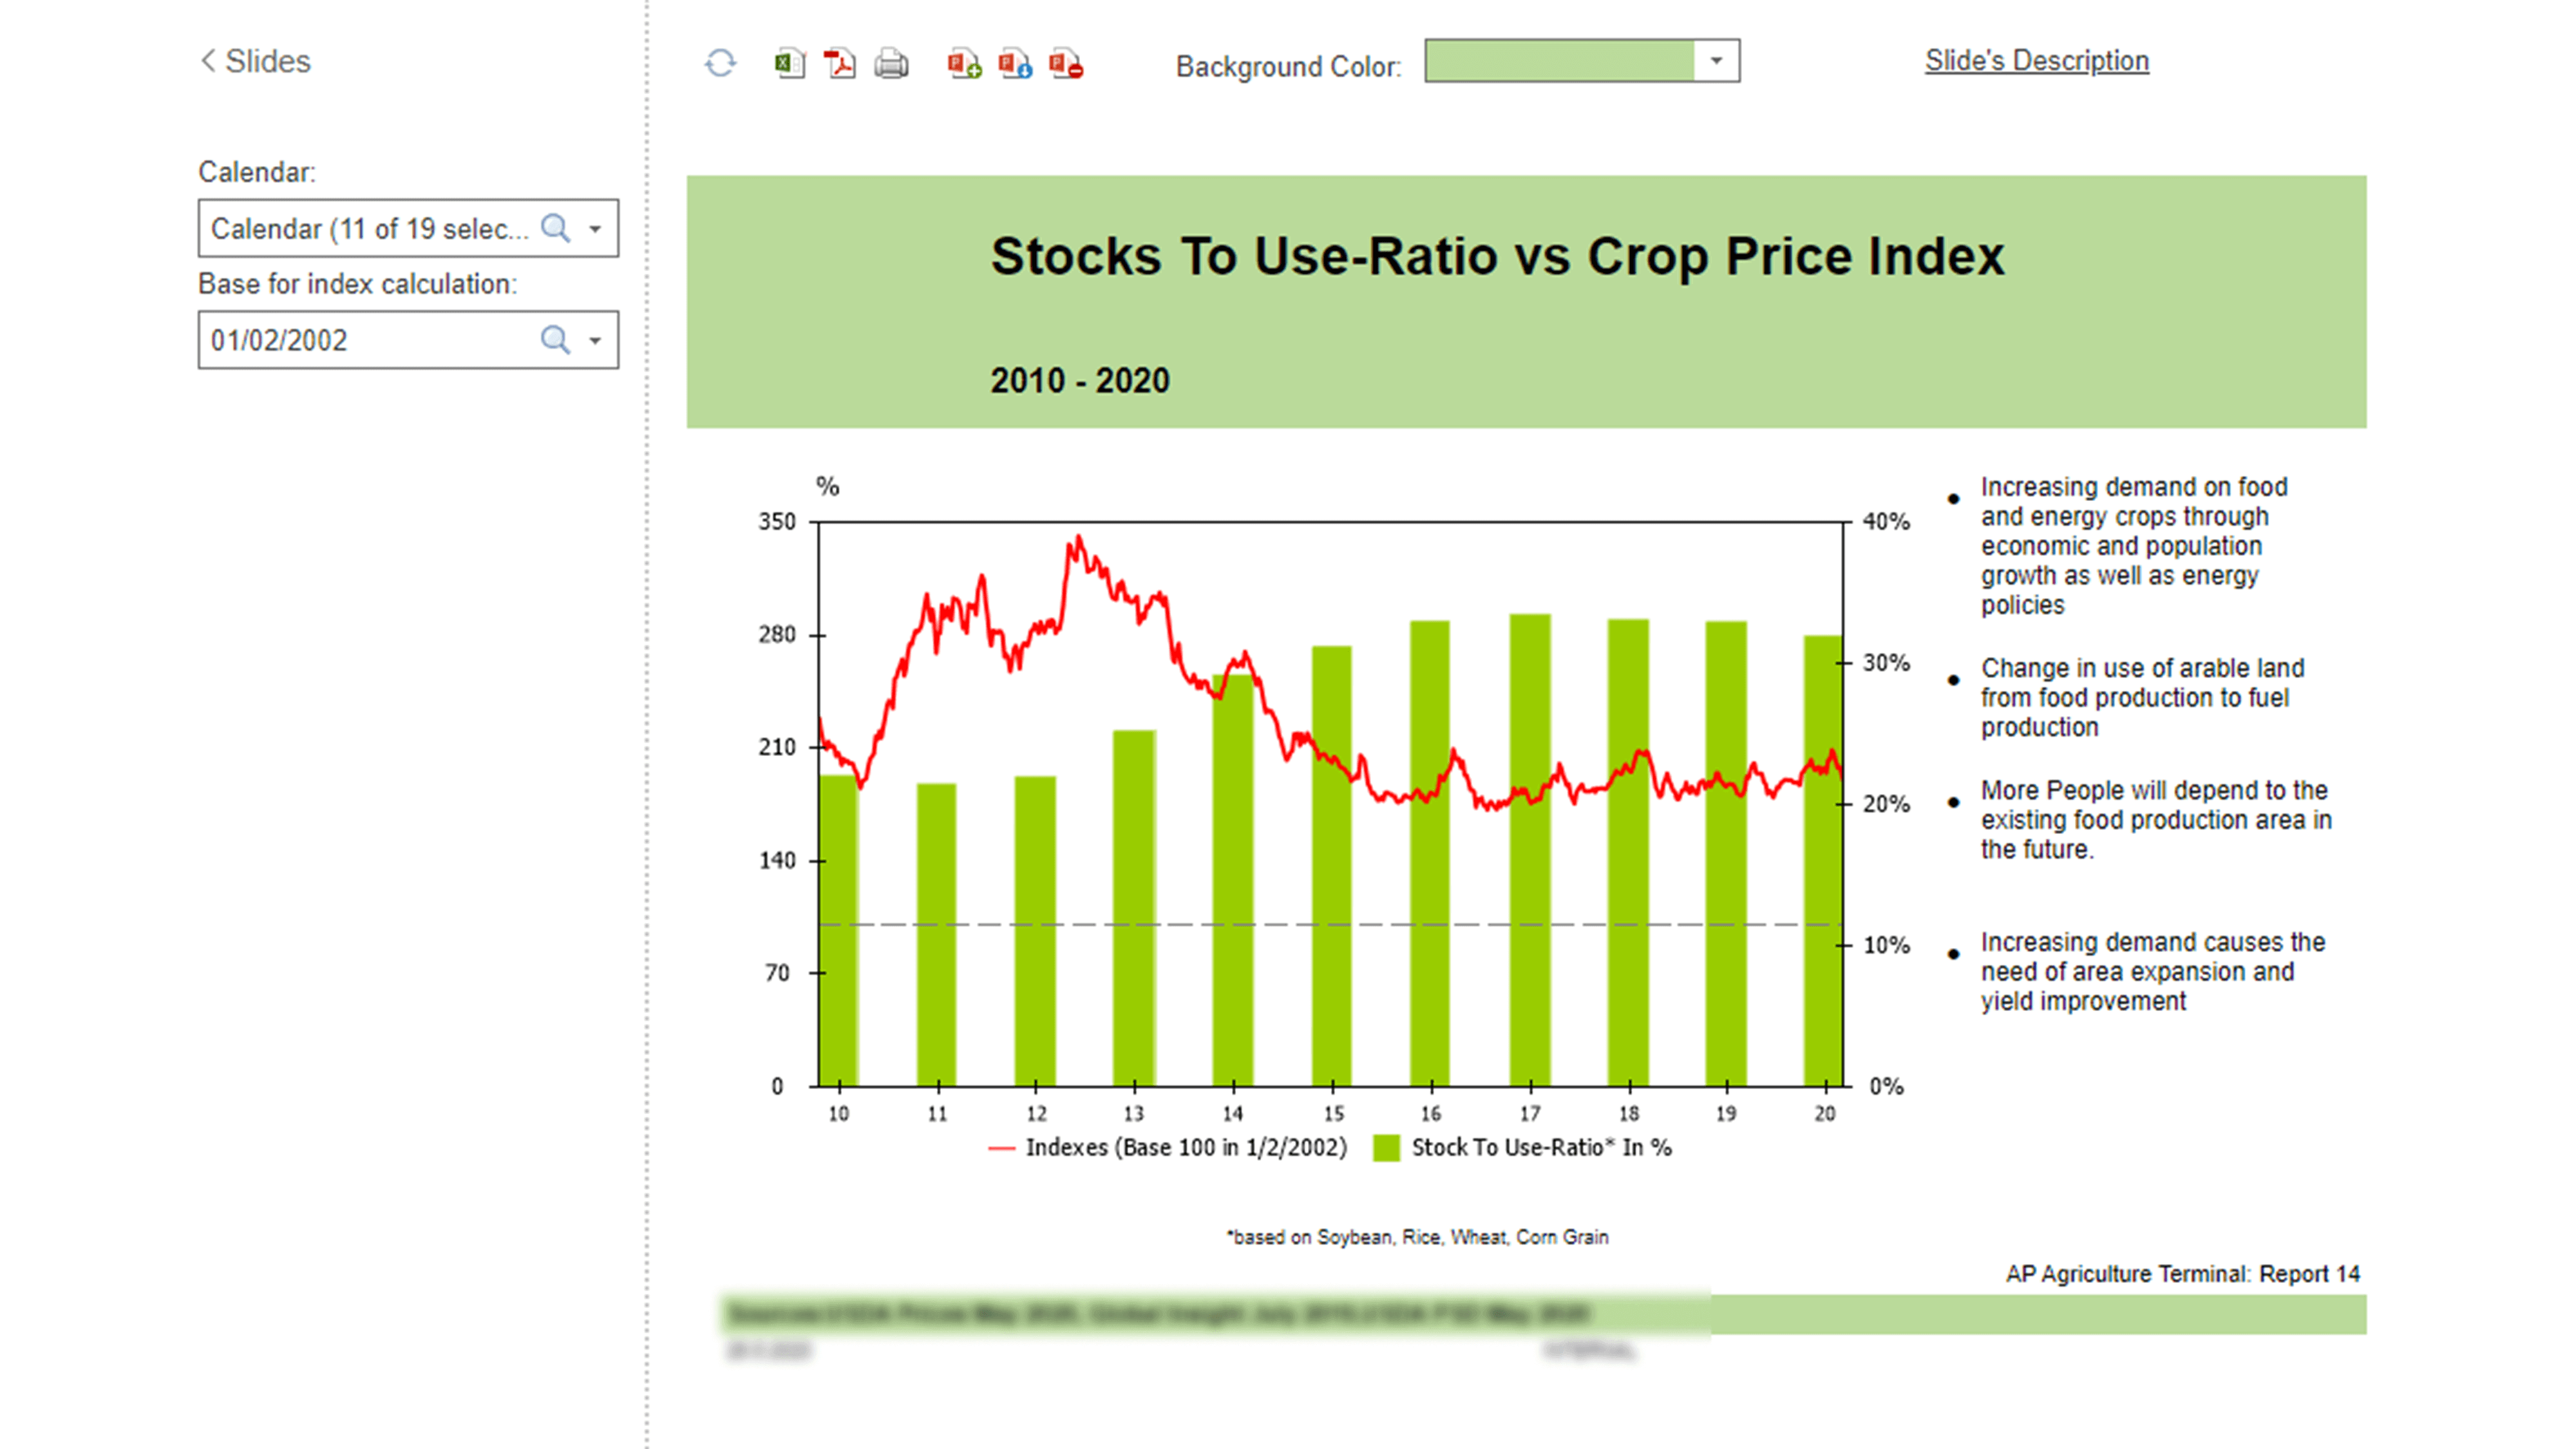Go back to Slides
This screenshot has width=2576, height=1449.
coord(256,61)
